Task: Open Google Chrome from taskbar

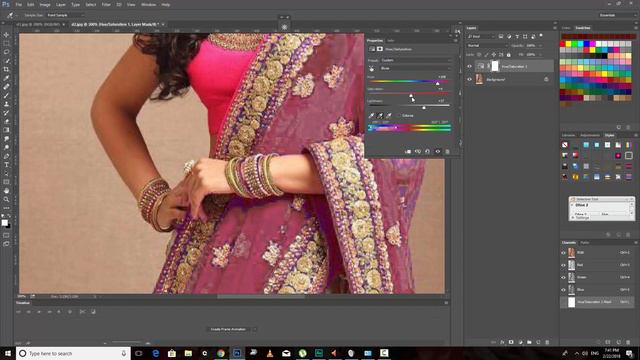Action: click(221, 353)
